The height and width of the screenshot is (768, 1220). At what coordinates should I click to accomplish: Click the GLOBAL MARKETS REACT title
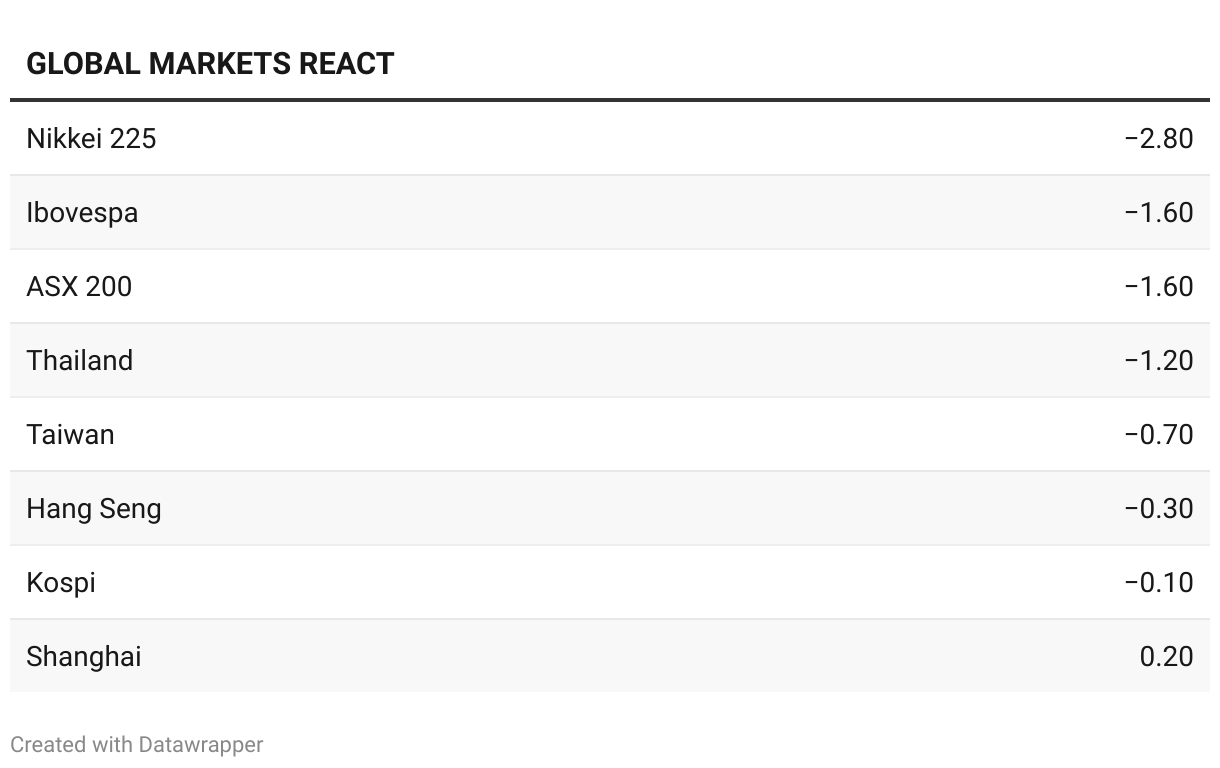(210, 64)
